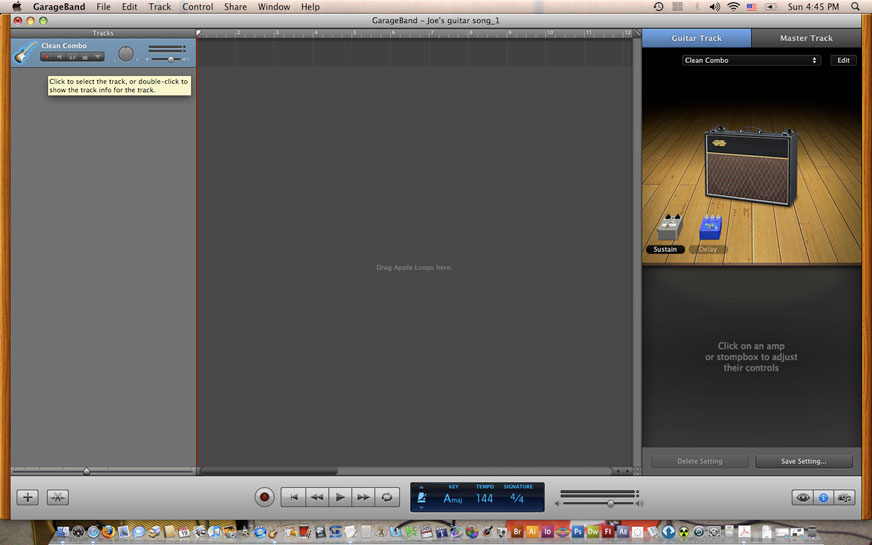
Task: Open the track editor scissors button
Action: click(58, 497)
